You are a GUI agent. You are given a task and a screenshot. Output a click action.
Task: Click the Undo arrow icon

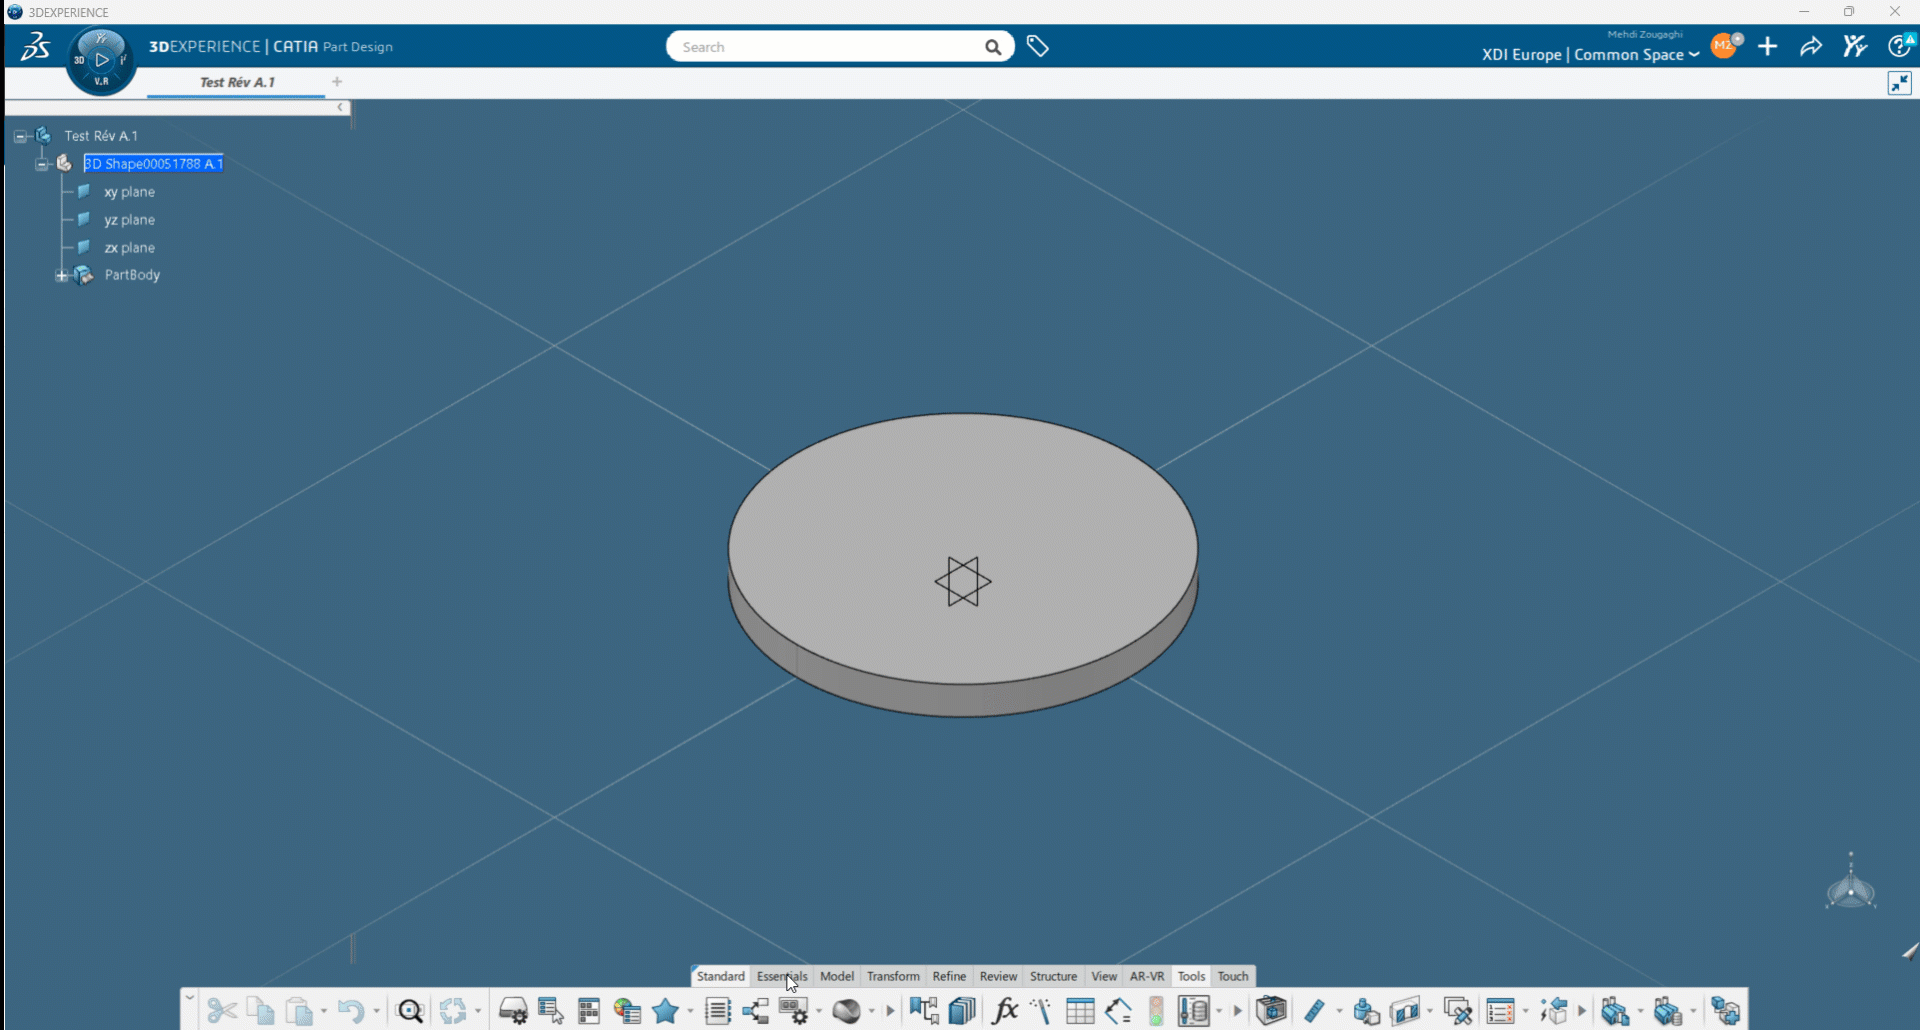[350, 1011]
